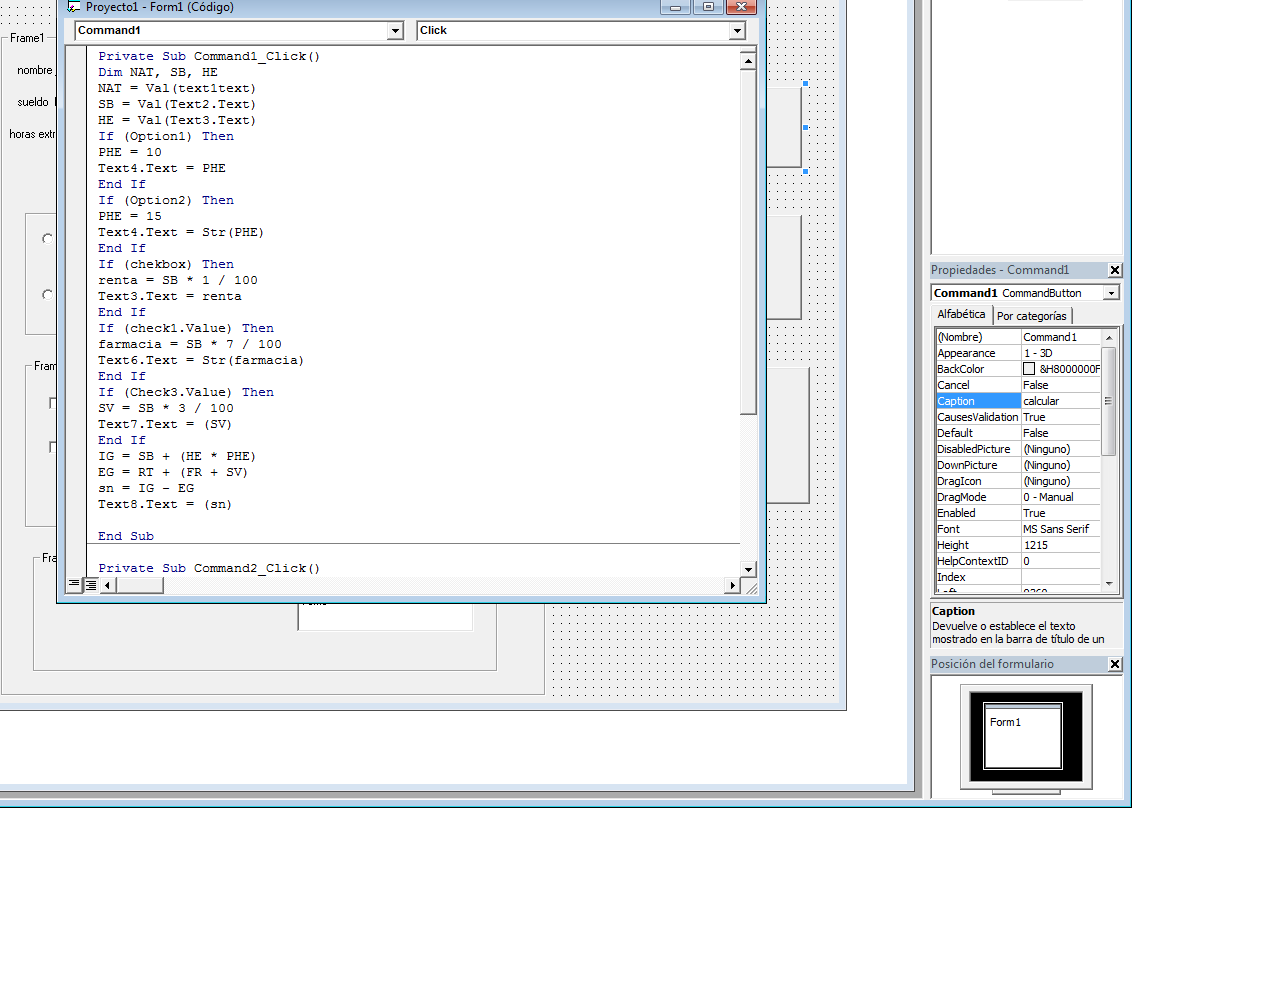Click code editor scroll left arrow
The height and width of the screenshot is (984, 1280).
(x=108, y=585)
